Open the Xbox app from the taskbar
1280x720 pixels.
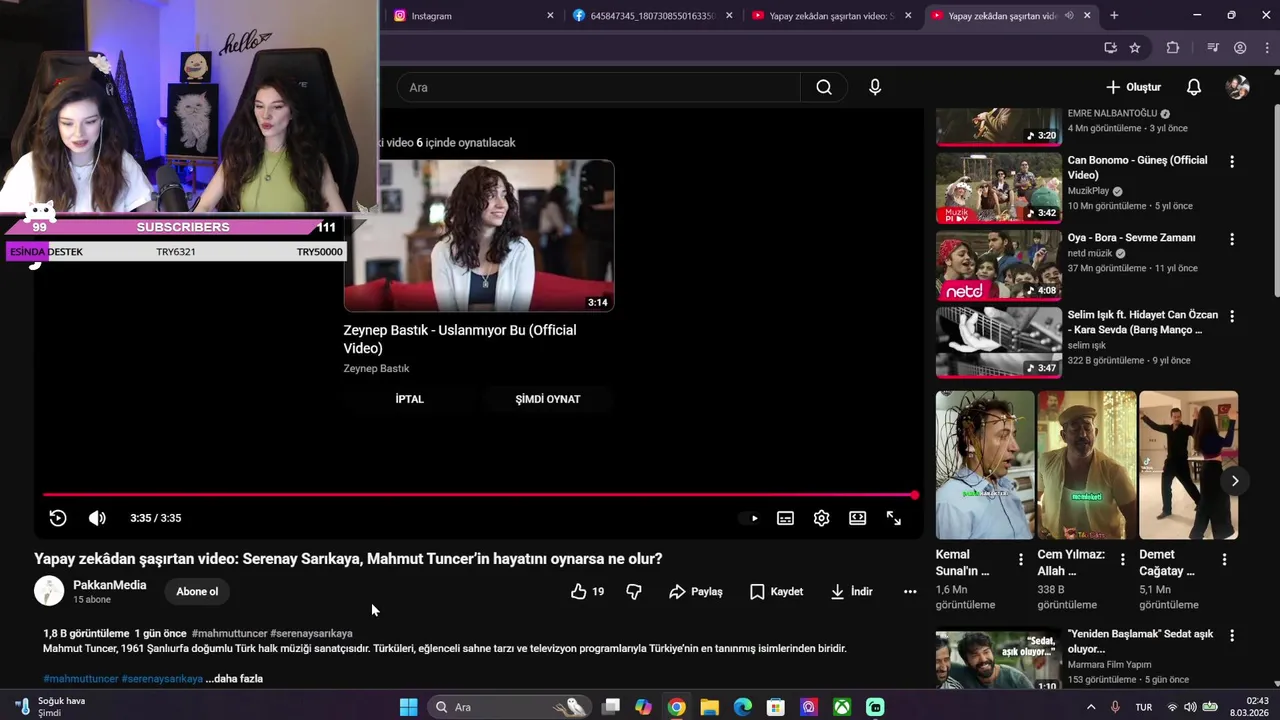tap(843, 707)
